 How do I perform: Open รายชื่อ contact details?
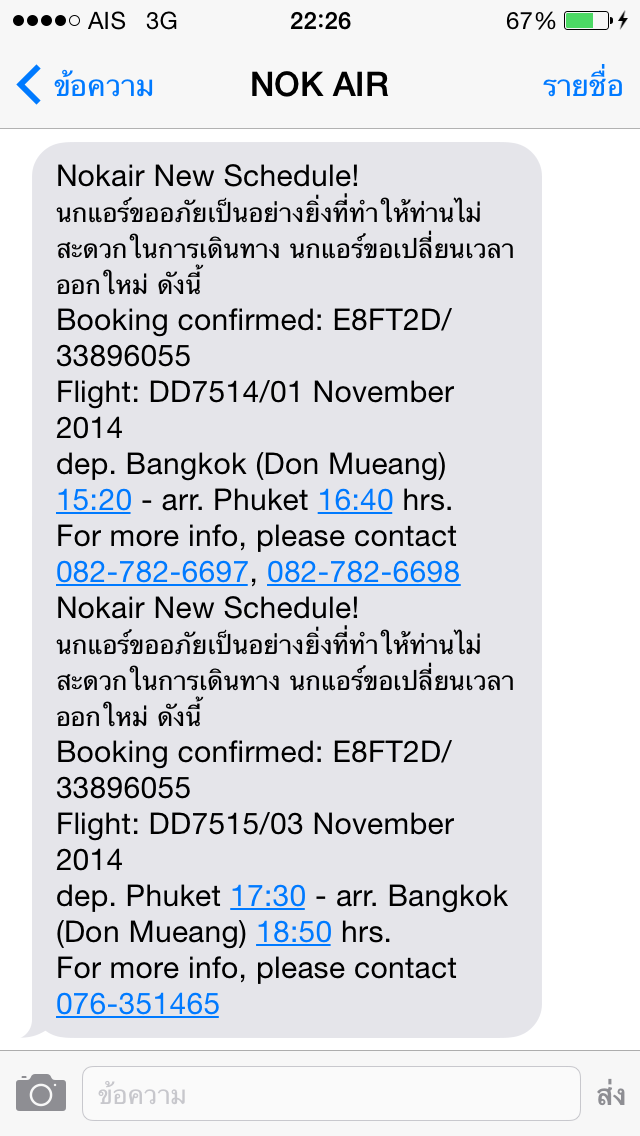[x=582, y=85]
